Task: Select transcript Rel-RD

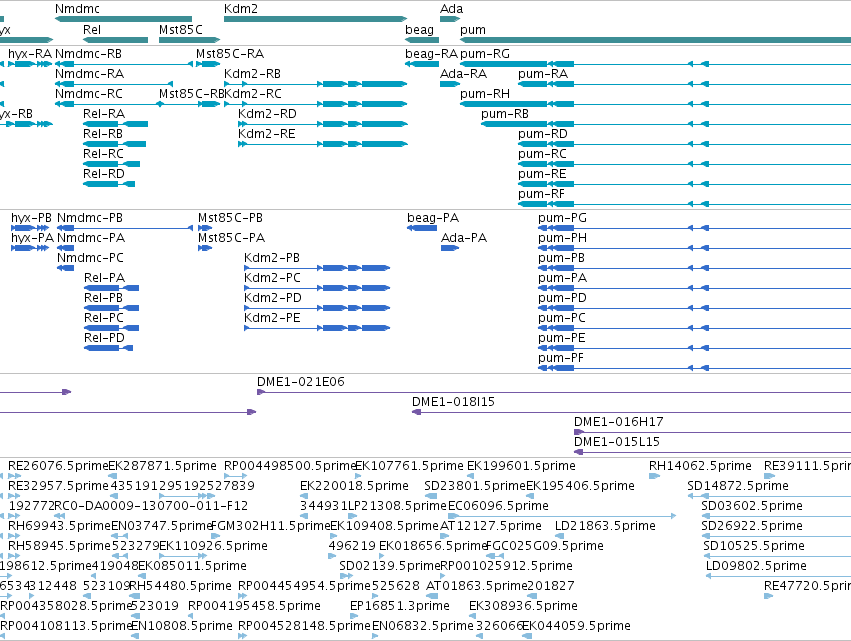Action: (x=109, y=185)
